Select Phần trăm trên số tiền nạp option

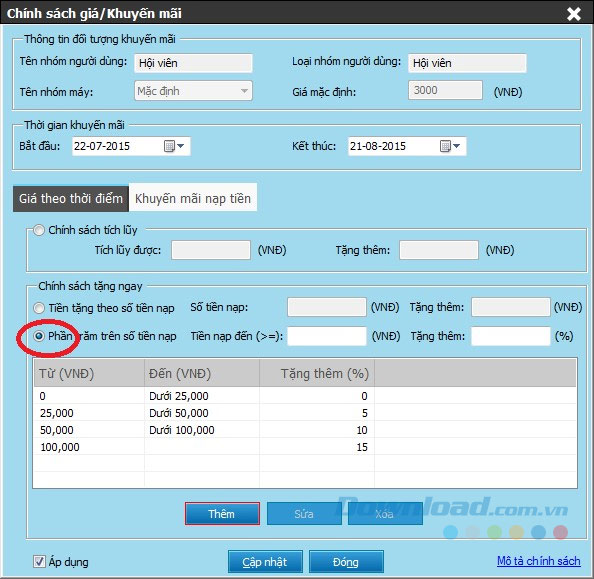point(39,336)
